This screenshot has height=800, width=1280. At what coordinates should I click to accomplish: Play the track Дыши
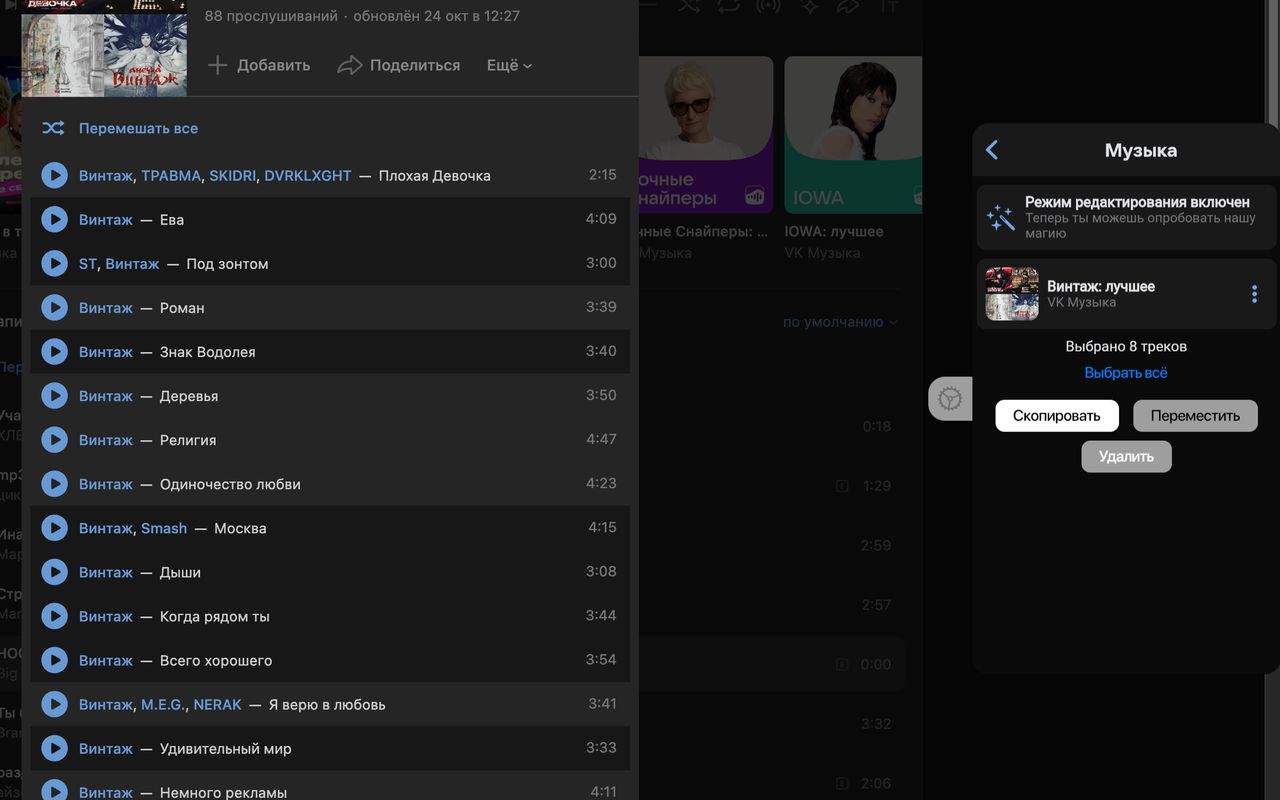pos(54,572)
